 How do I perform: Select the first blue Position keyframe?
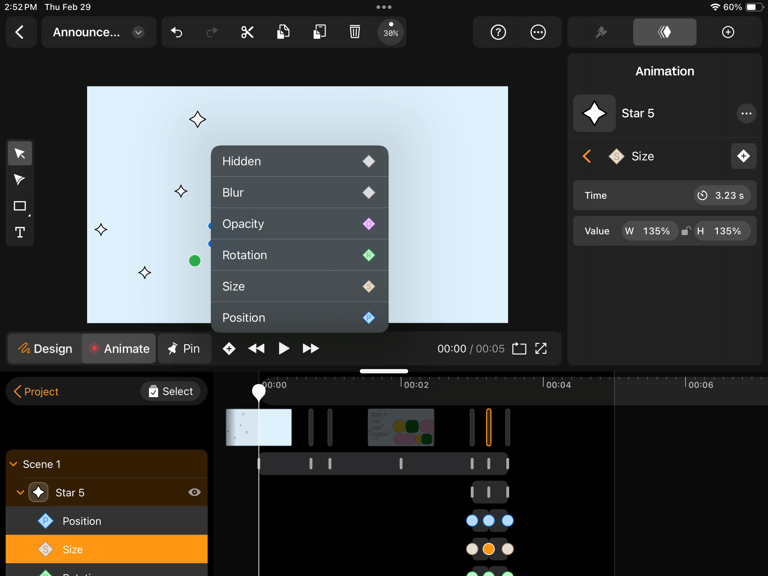[x=472, y=521]
